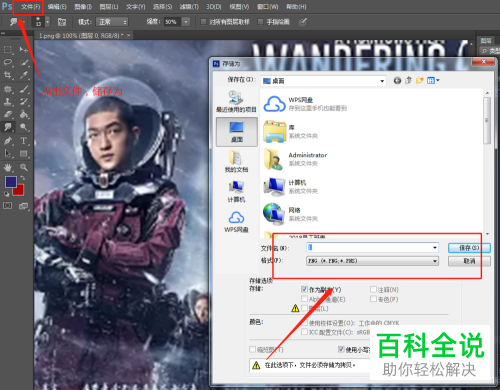500x390 pixels.
Task: Select the Eyedropper tool
Action: [x=24, y=75]
